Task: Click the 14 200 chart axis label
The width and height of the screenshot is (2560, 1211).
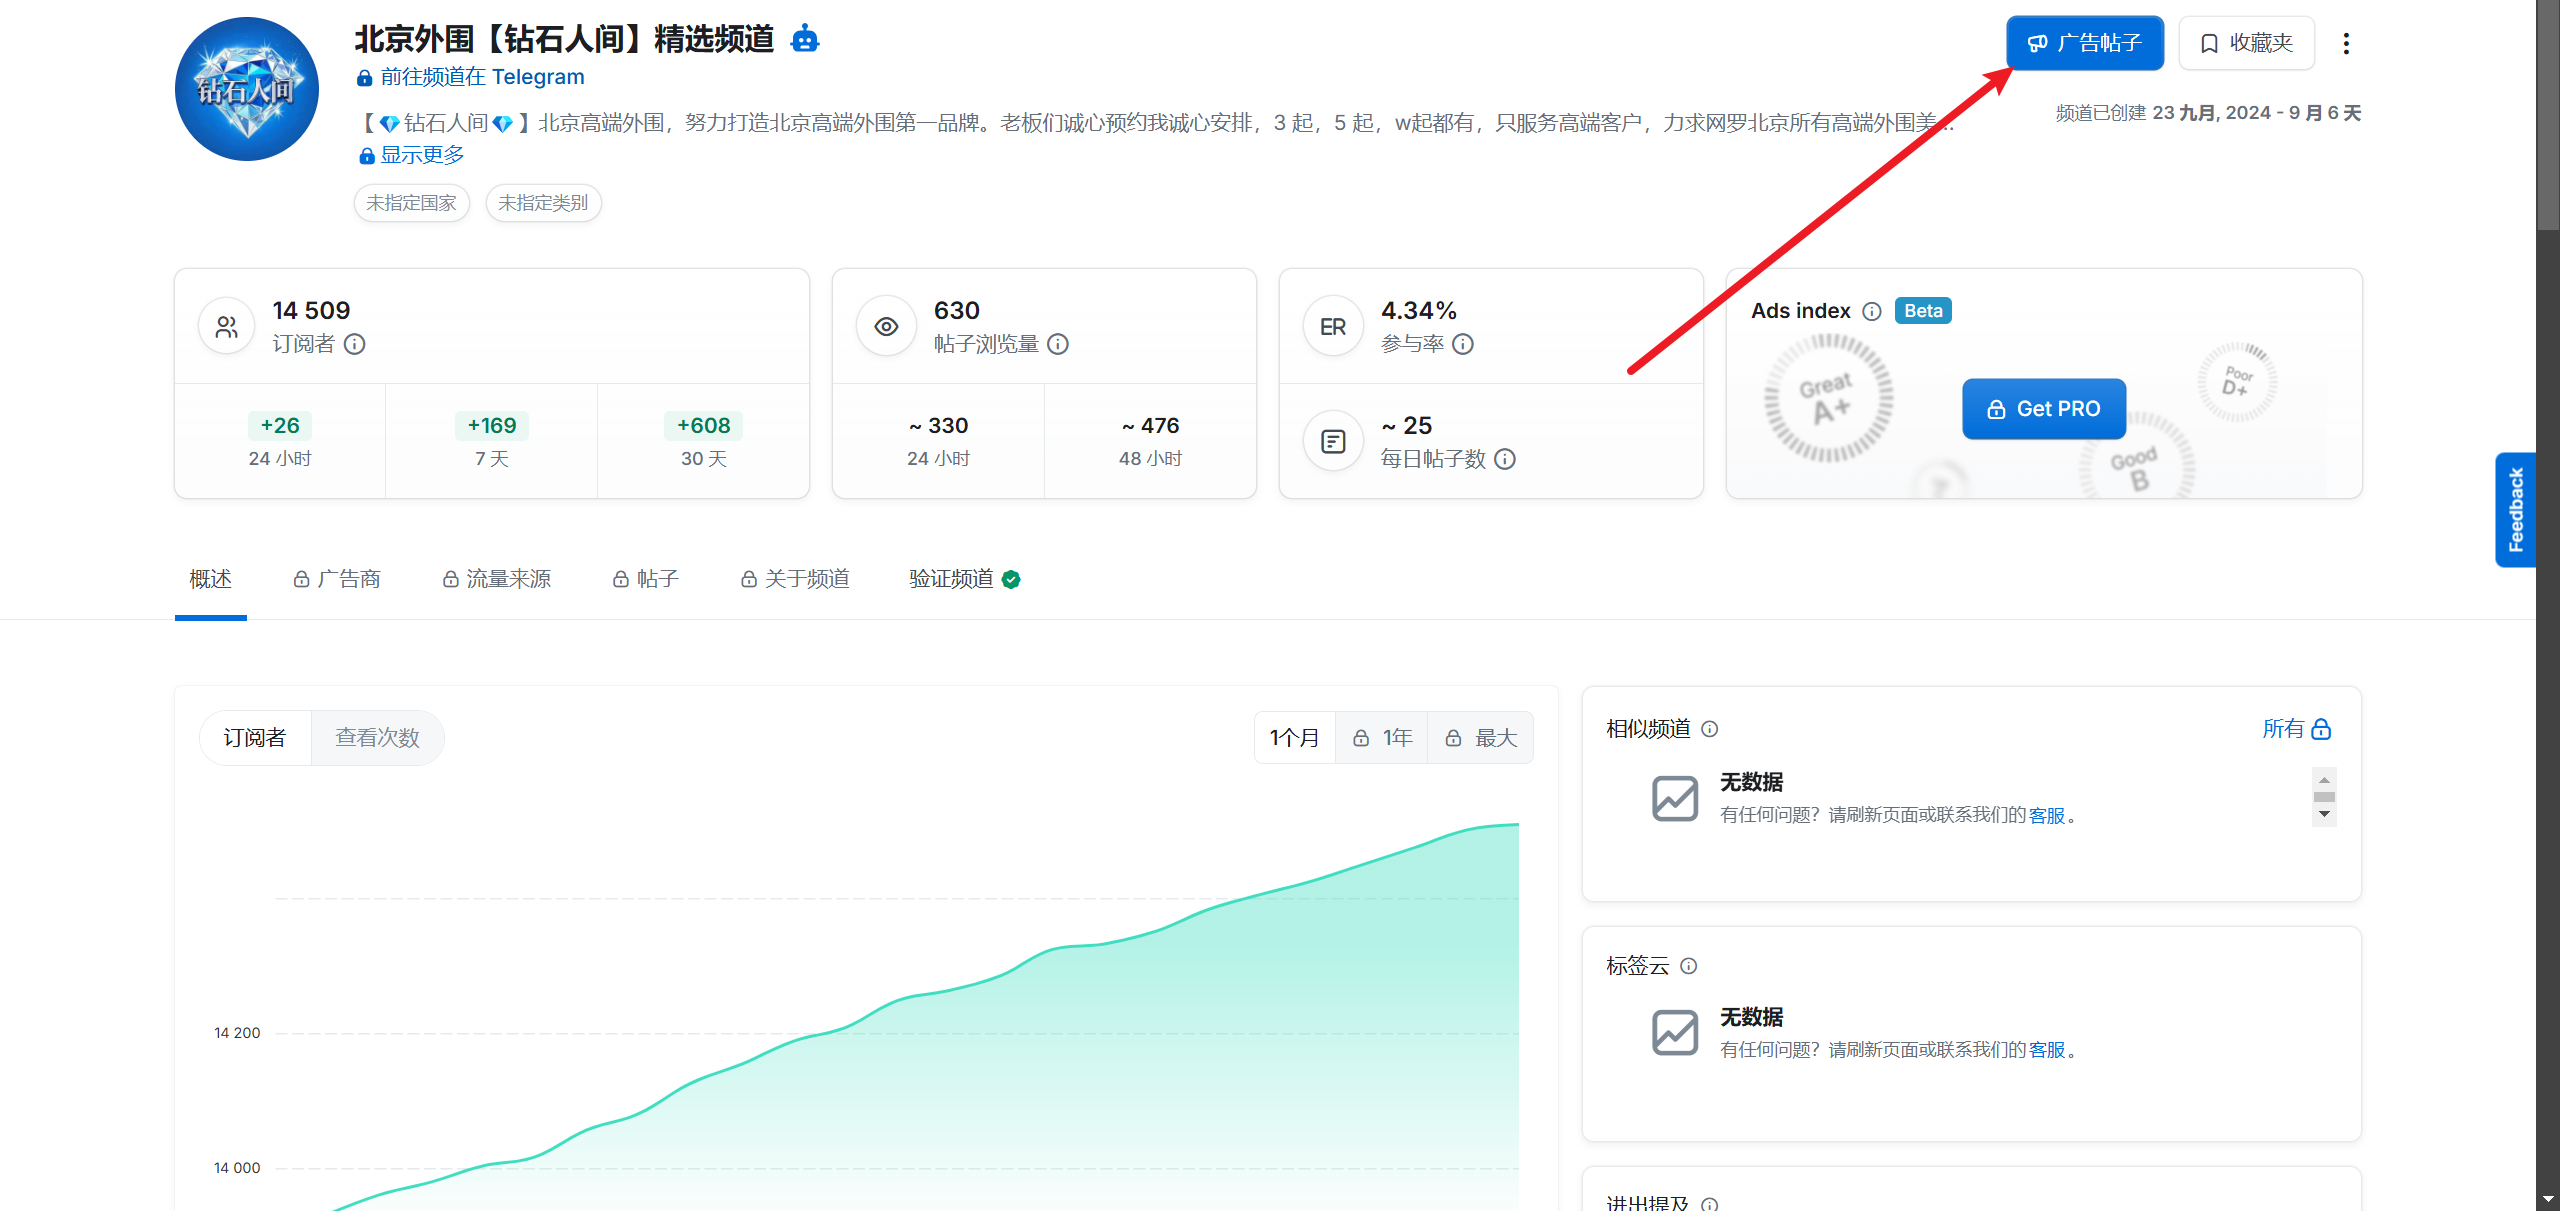Action: [237, 1033]
